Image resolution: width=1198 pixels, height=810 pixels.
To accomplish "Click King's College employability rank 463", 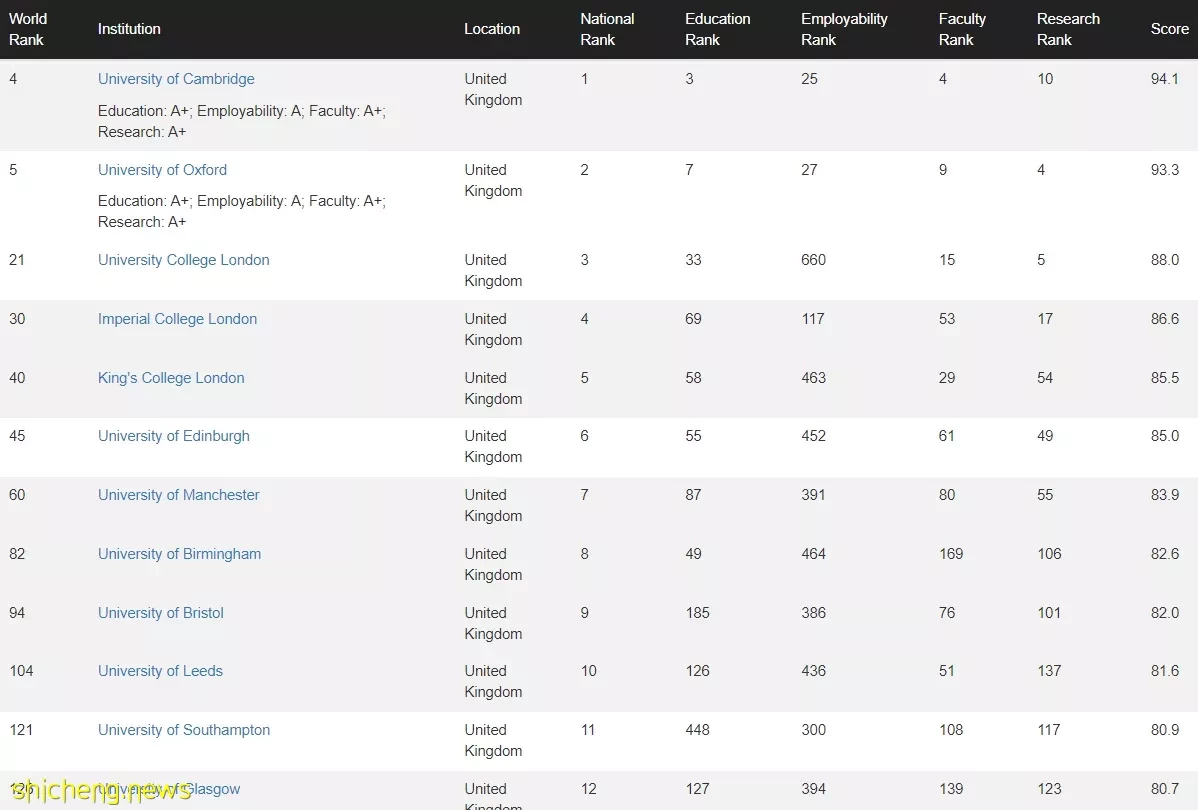I will (813, 377).
